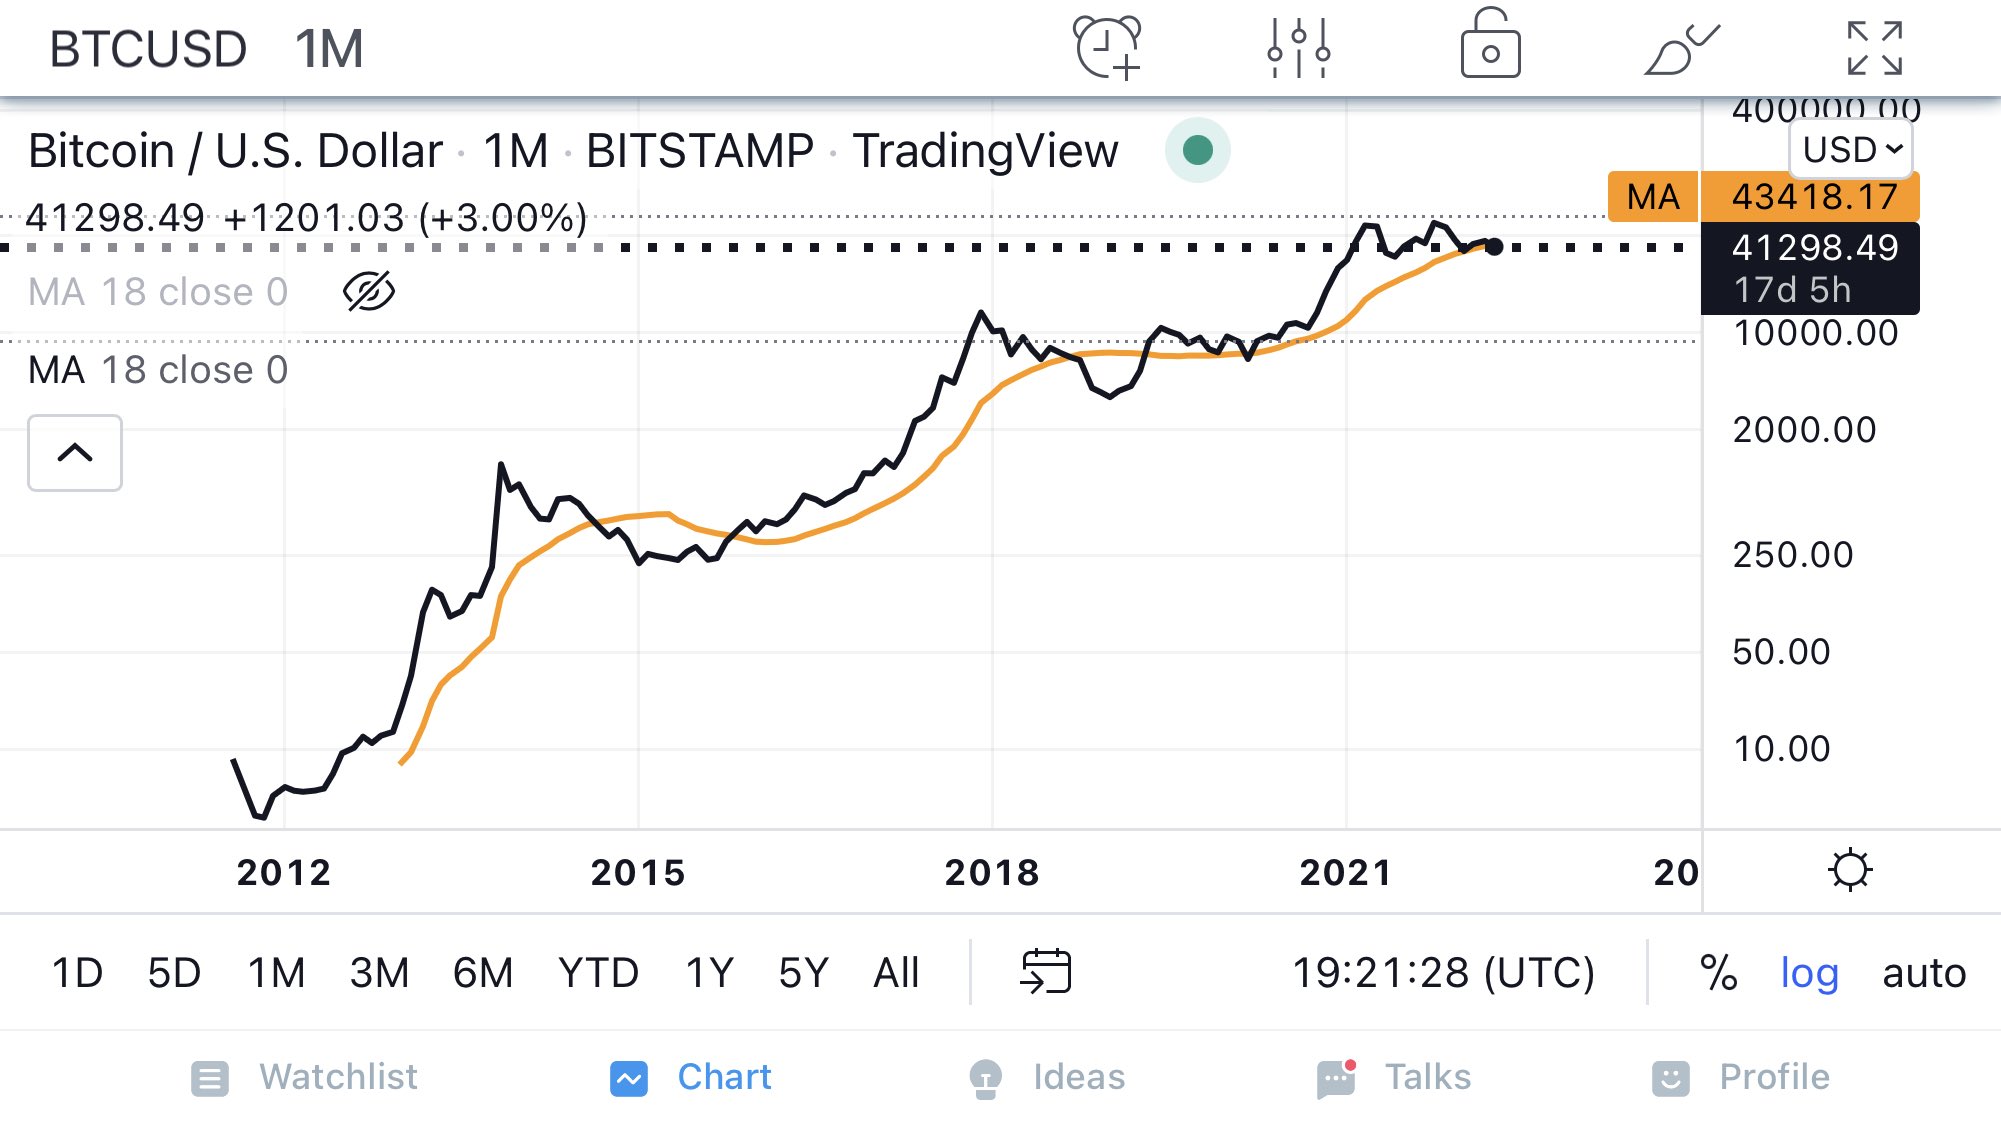Image resolution: width=2001 pixels, height=1125 pixels.
Task: Change the 1M interval next to BTCUSD
Action: click(329, 48)
